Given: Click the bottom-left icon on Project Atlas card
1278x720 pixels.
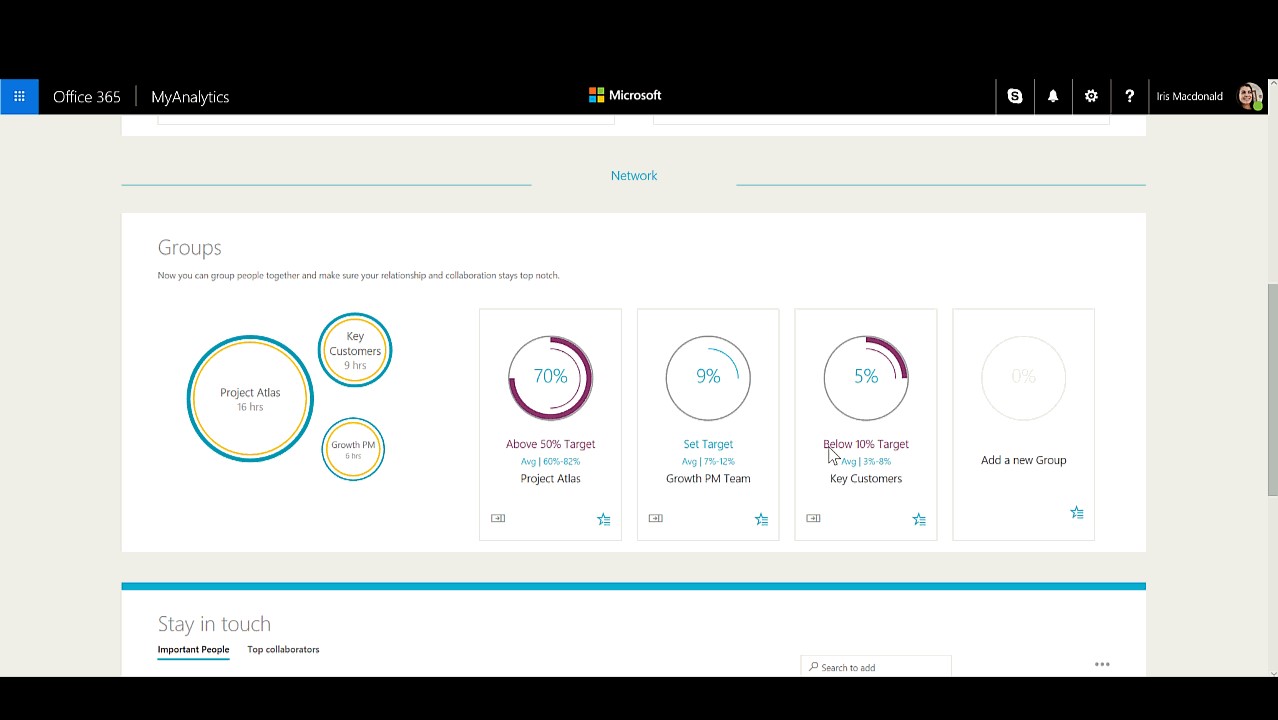Looking at the screenshot, I should click(498, 518).
